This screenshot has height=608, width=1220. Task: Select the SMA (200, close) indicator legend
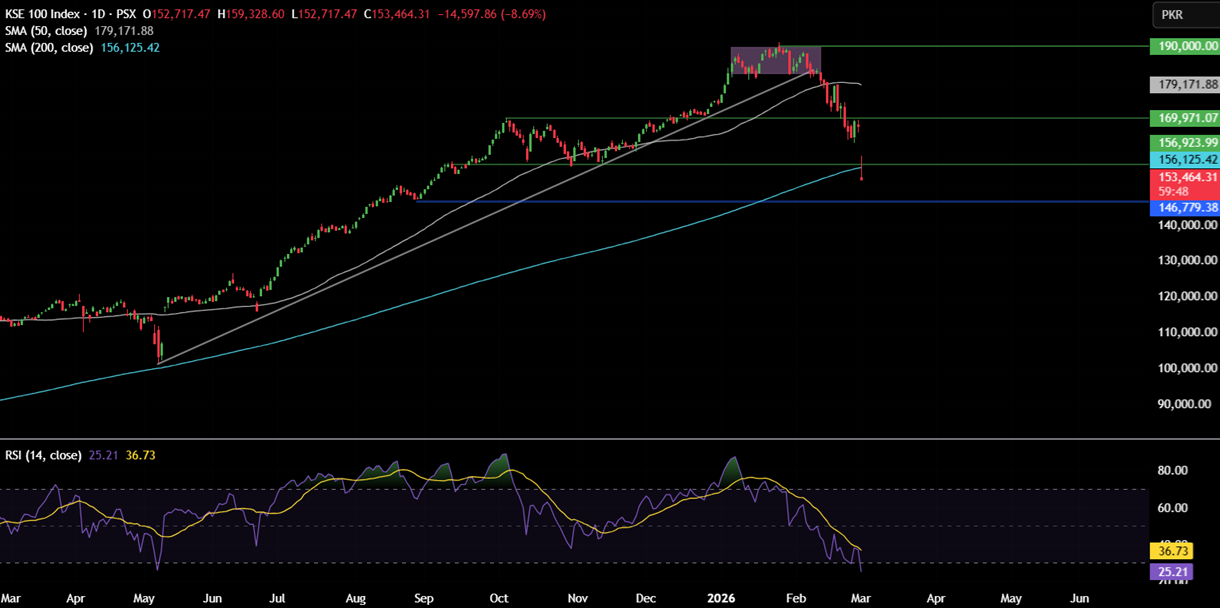point(51,47)
